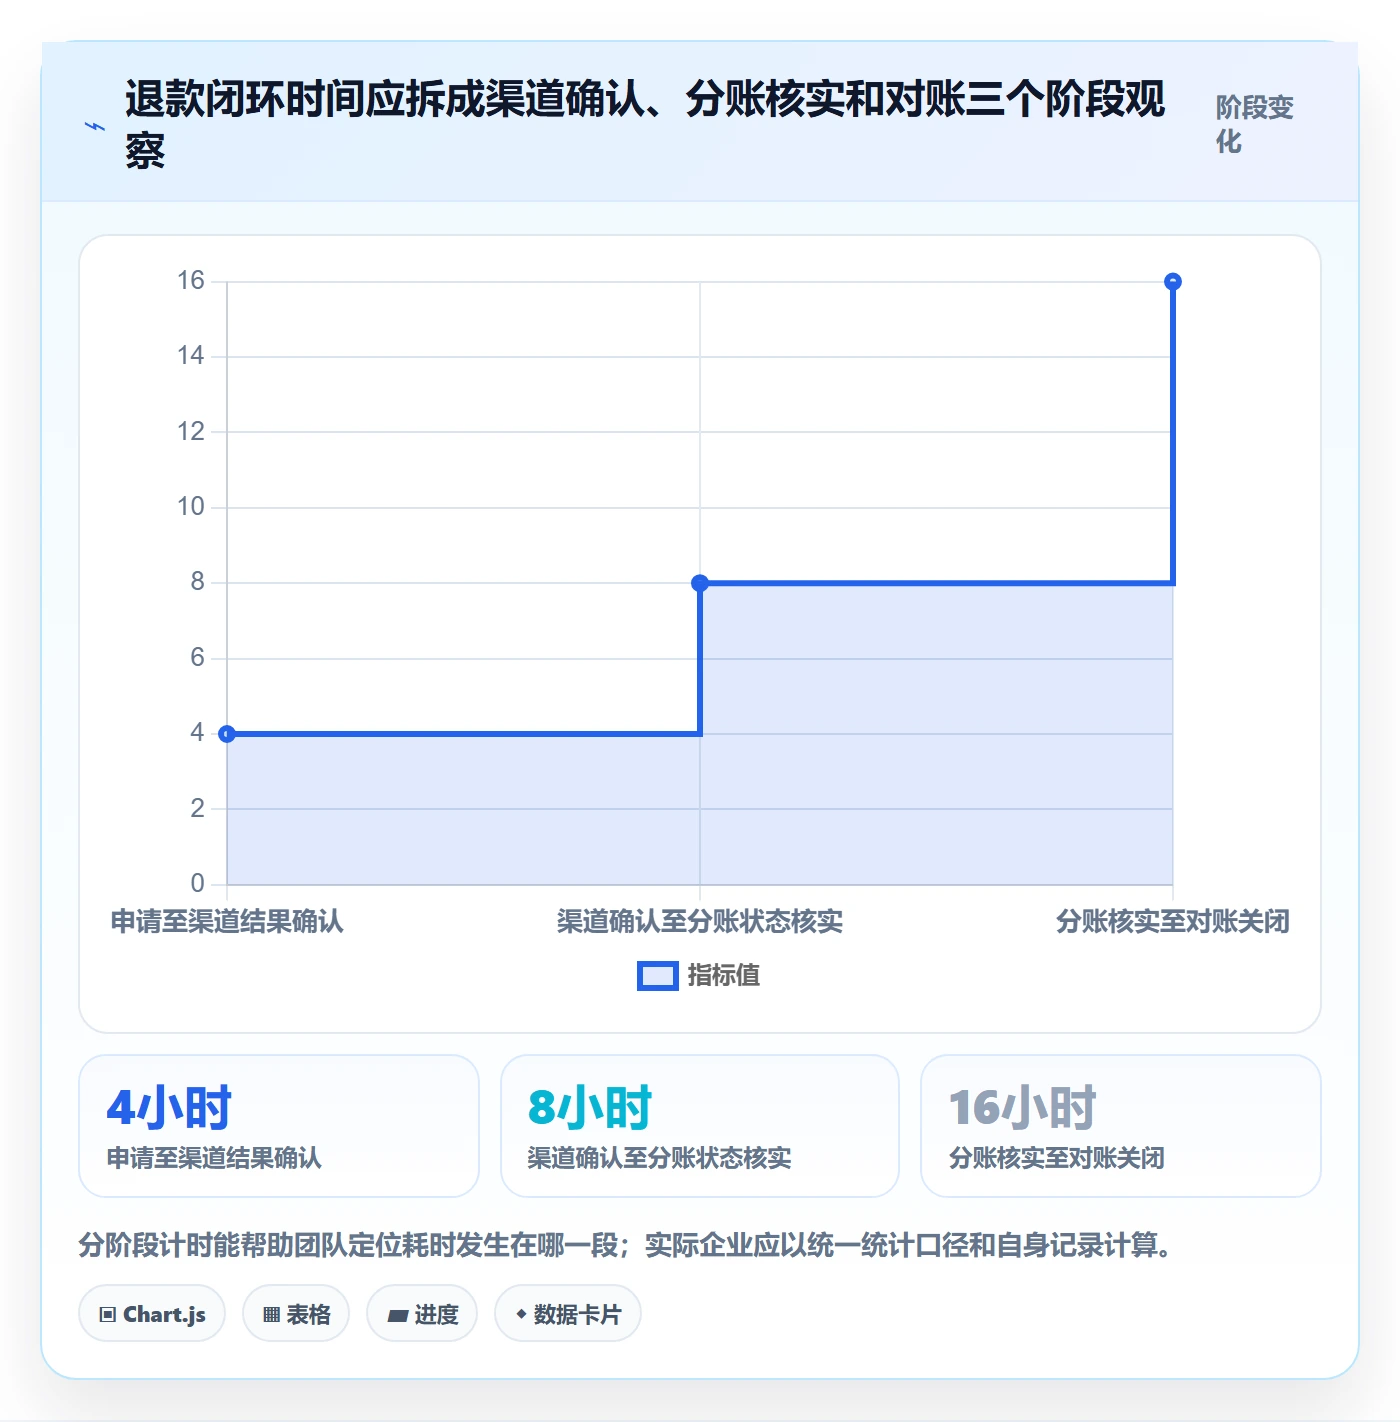The height and width of the screenshot is (1422, 1400).
Task: Click the y-axis tick label 0
Action: [198, 884]
